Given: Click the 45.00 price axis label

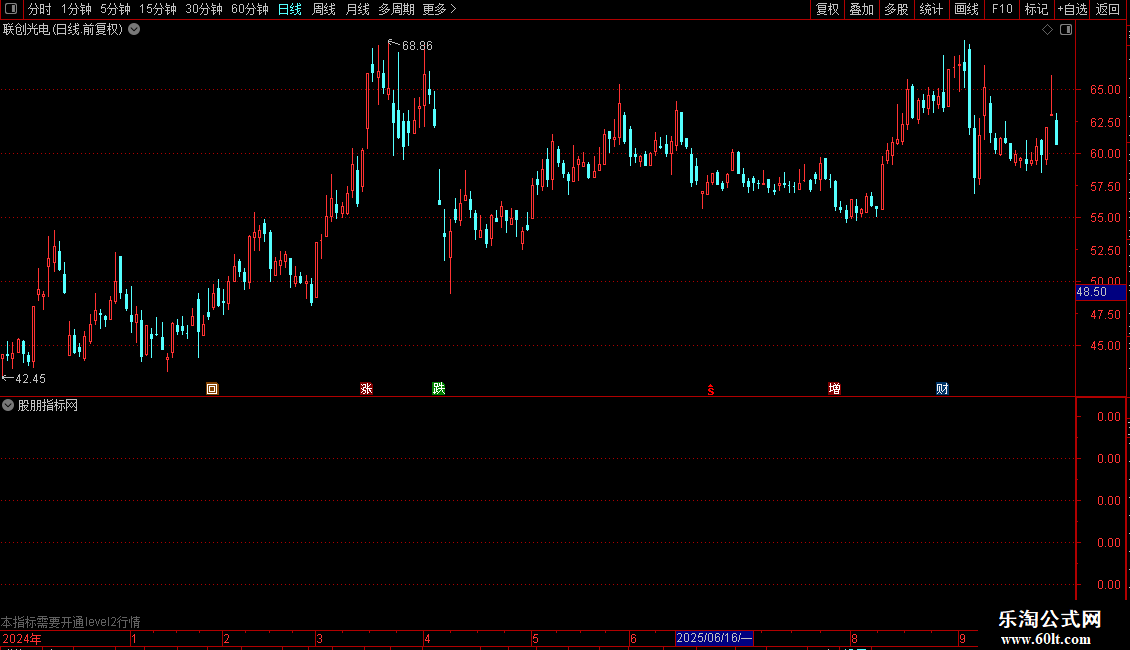Looking at the screenshot, I should click(1105, 346).
